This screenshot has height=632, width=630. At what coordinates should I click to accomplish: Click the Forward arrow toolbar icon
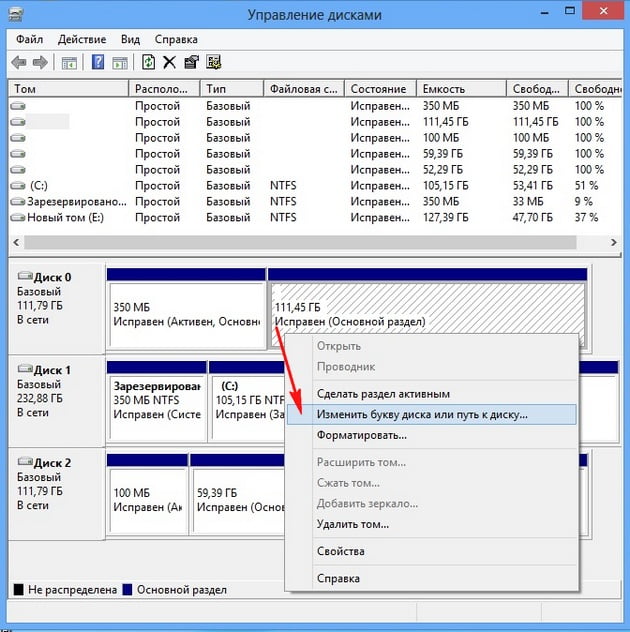pos(40,62)
